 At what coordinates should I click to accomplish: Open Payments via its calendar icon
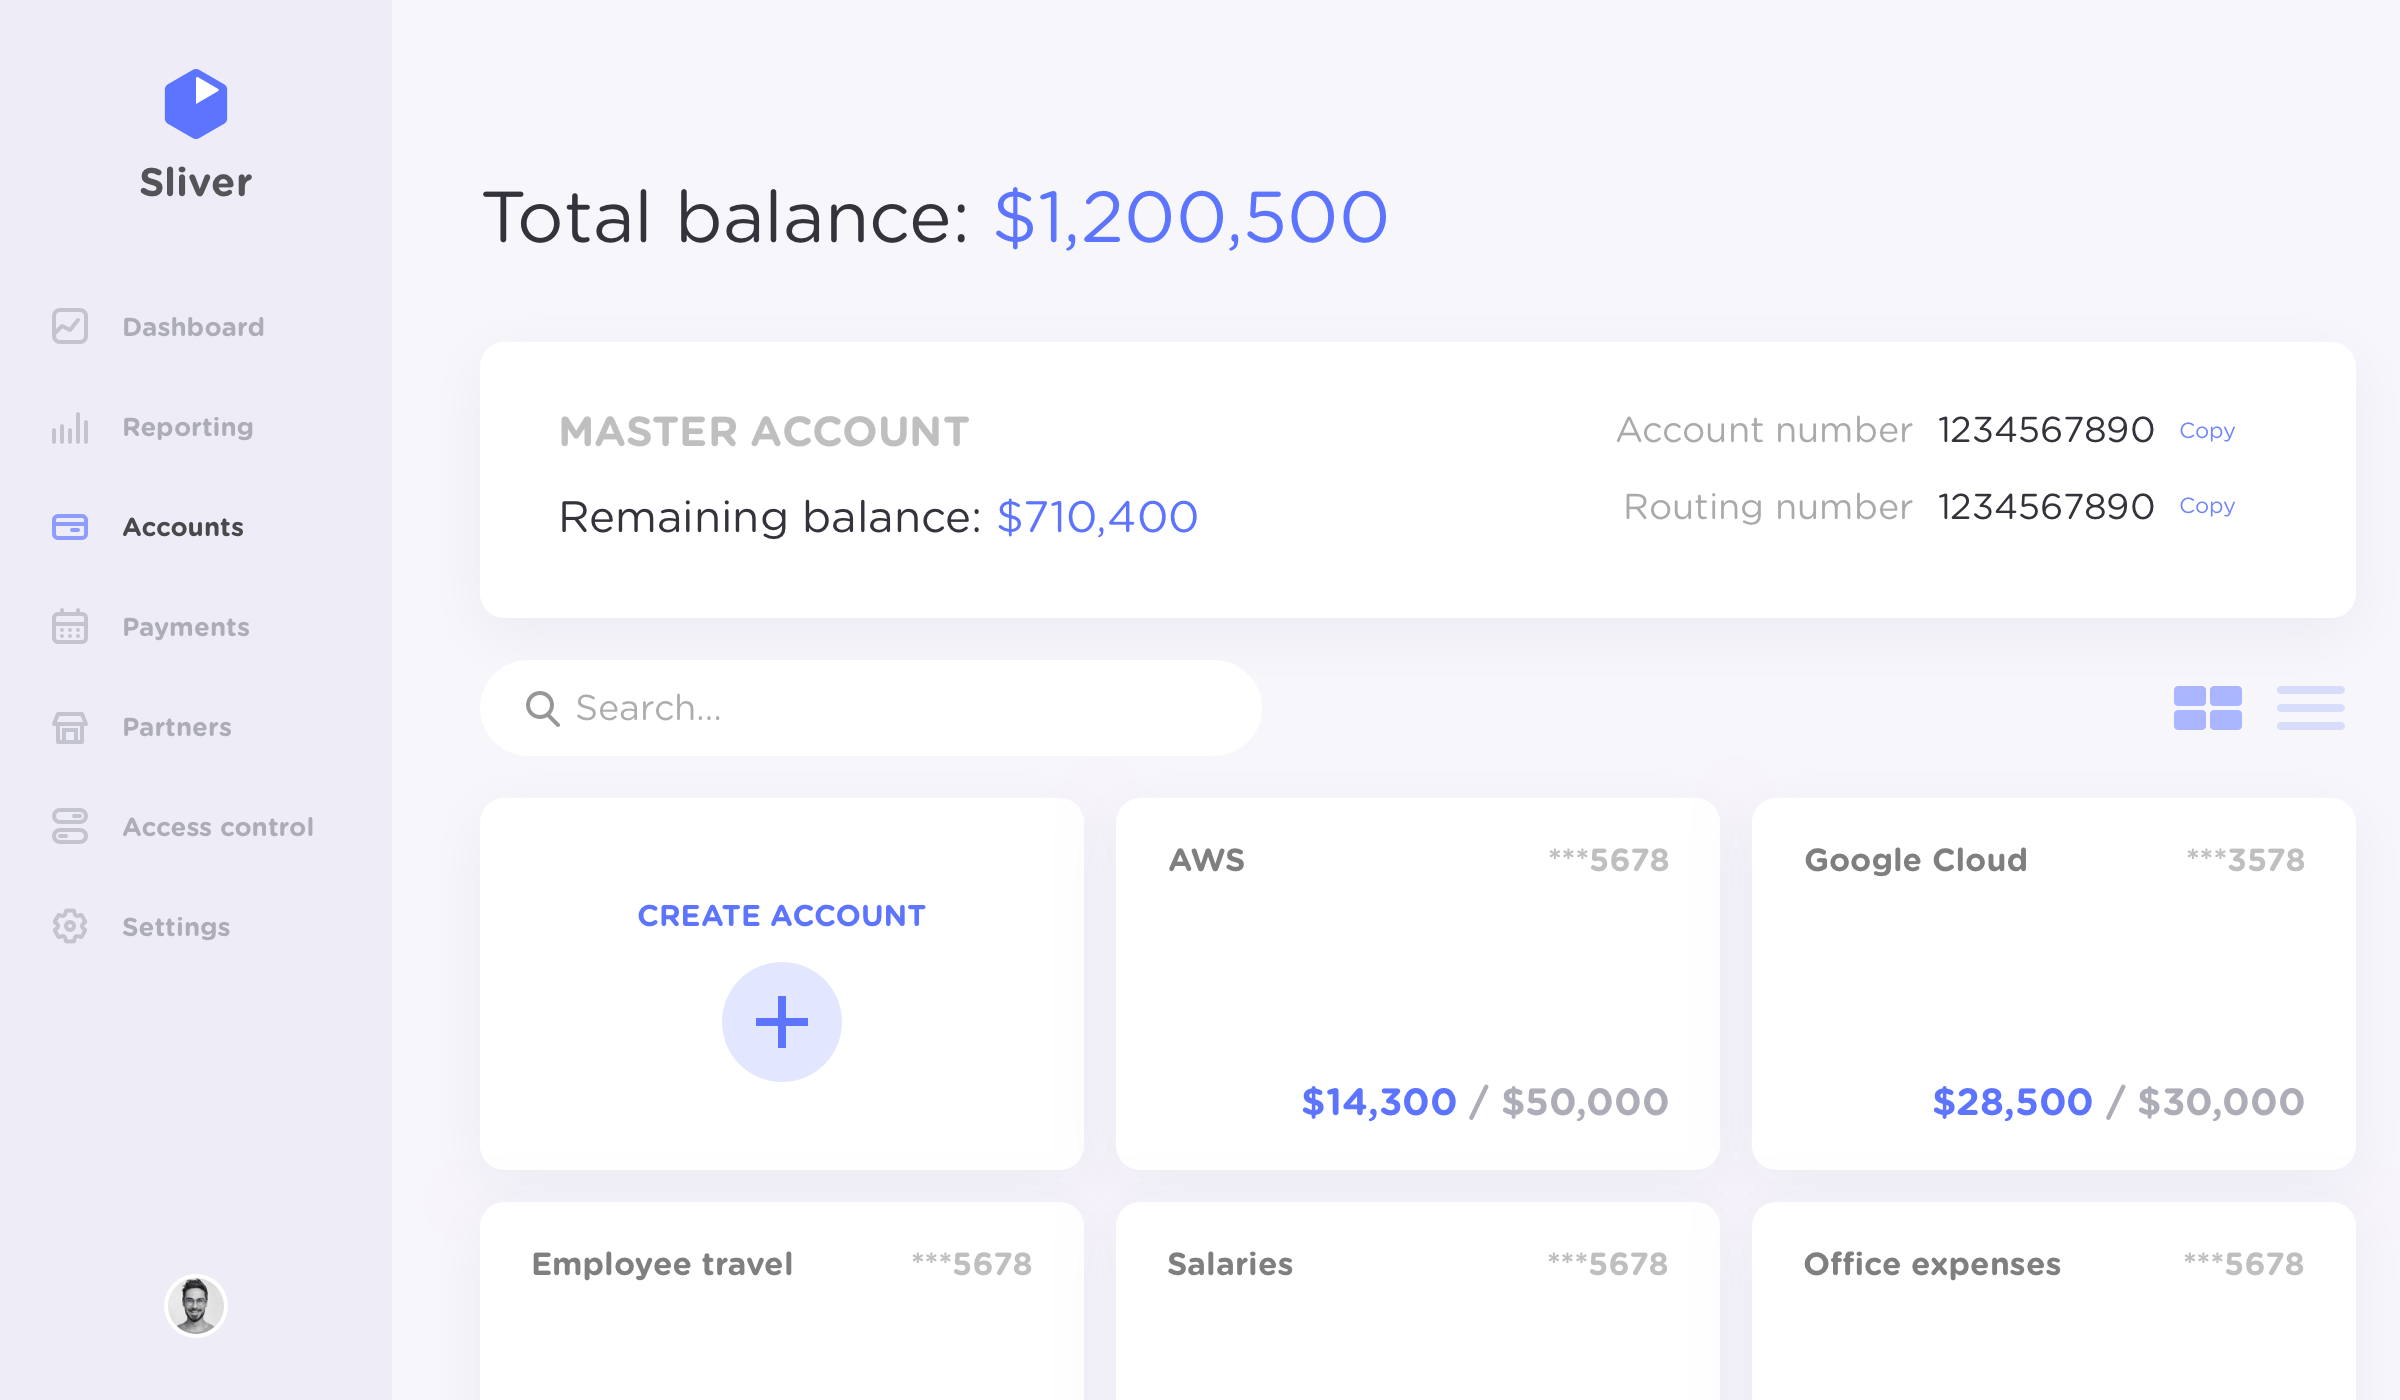(x=70, y=627)
